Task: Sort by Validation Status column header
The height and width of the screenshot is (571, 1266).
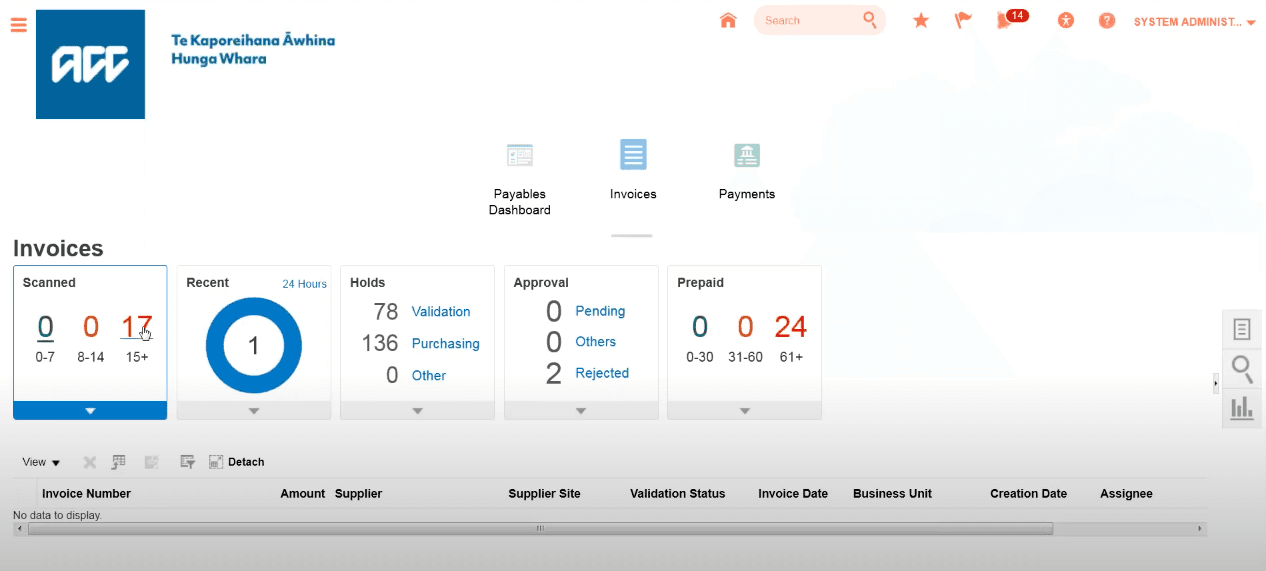Action: (677, 494)
